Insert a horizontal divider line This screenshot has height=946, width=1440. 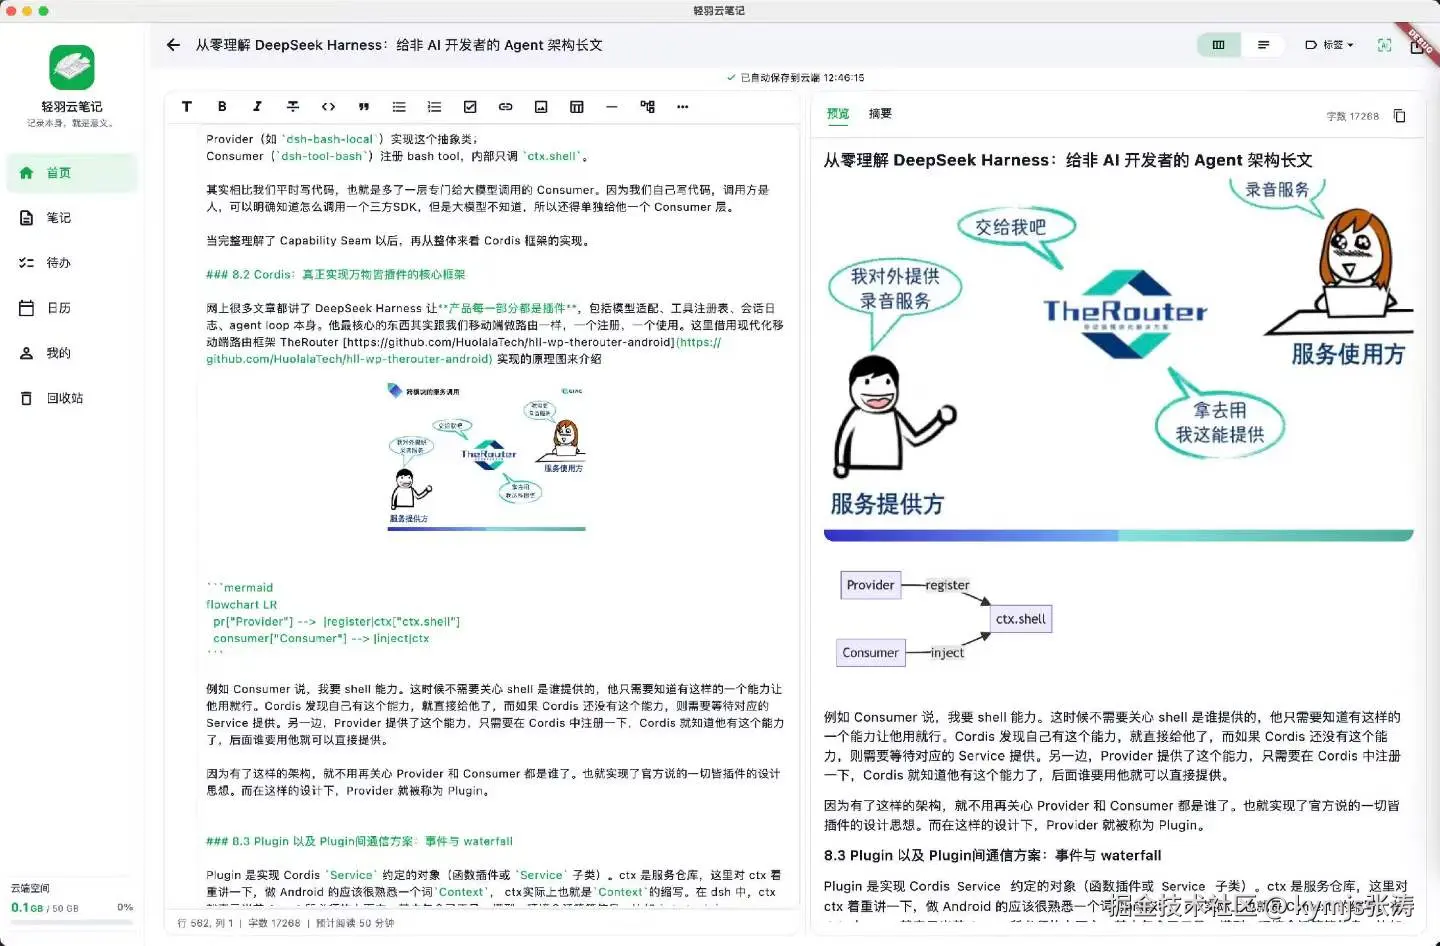pos(612,107)
